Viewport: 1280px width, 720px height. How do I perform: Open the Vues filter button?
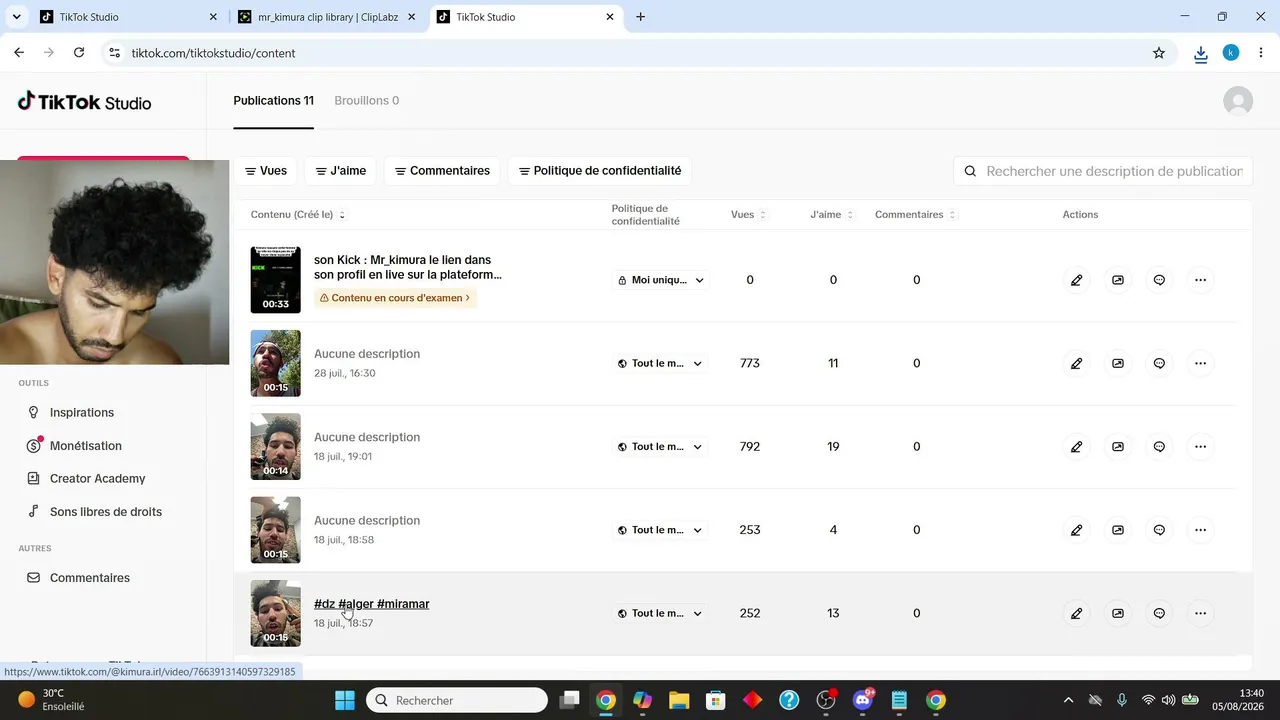[x=265, y=171]
